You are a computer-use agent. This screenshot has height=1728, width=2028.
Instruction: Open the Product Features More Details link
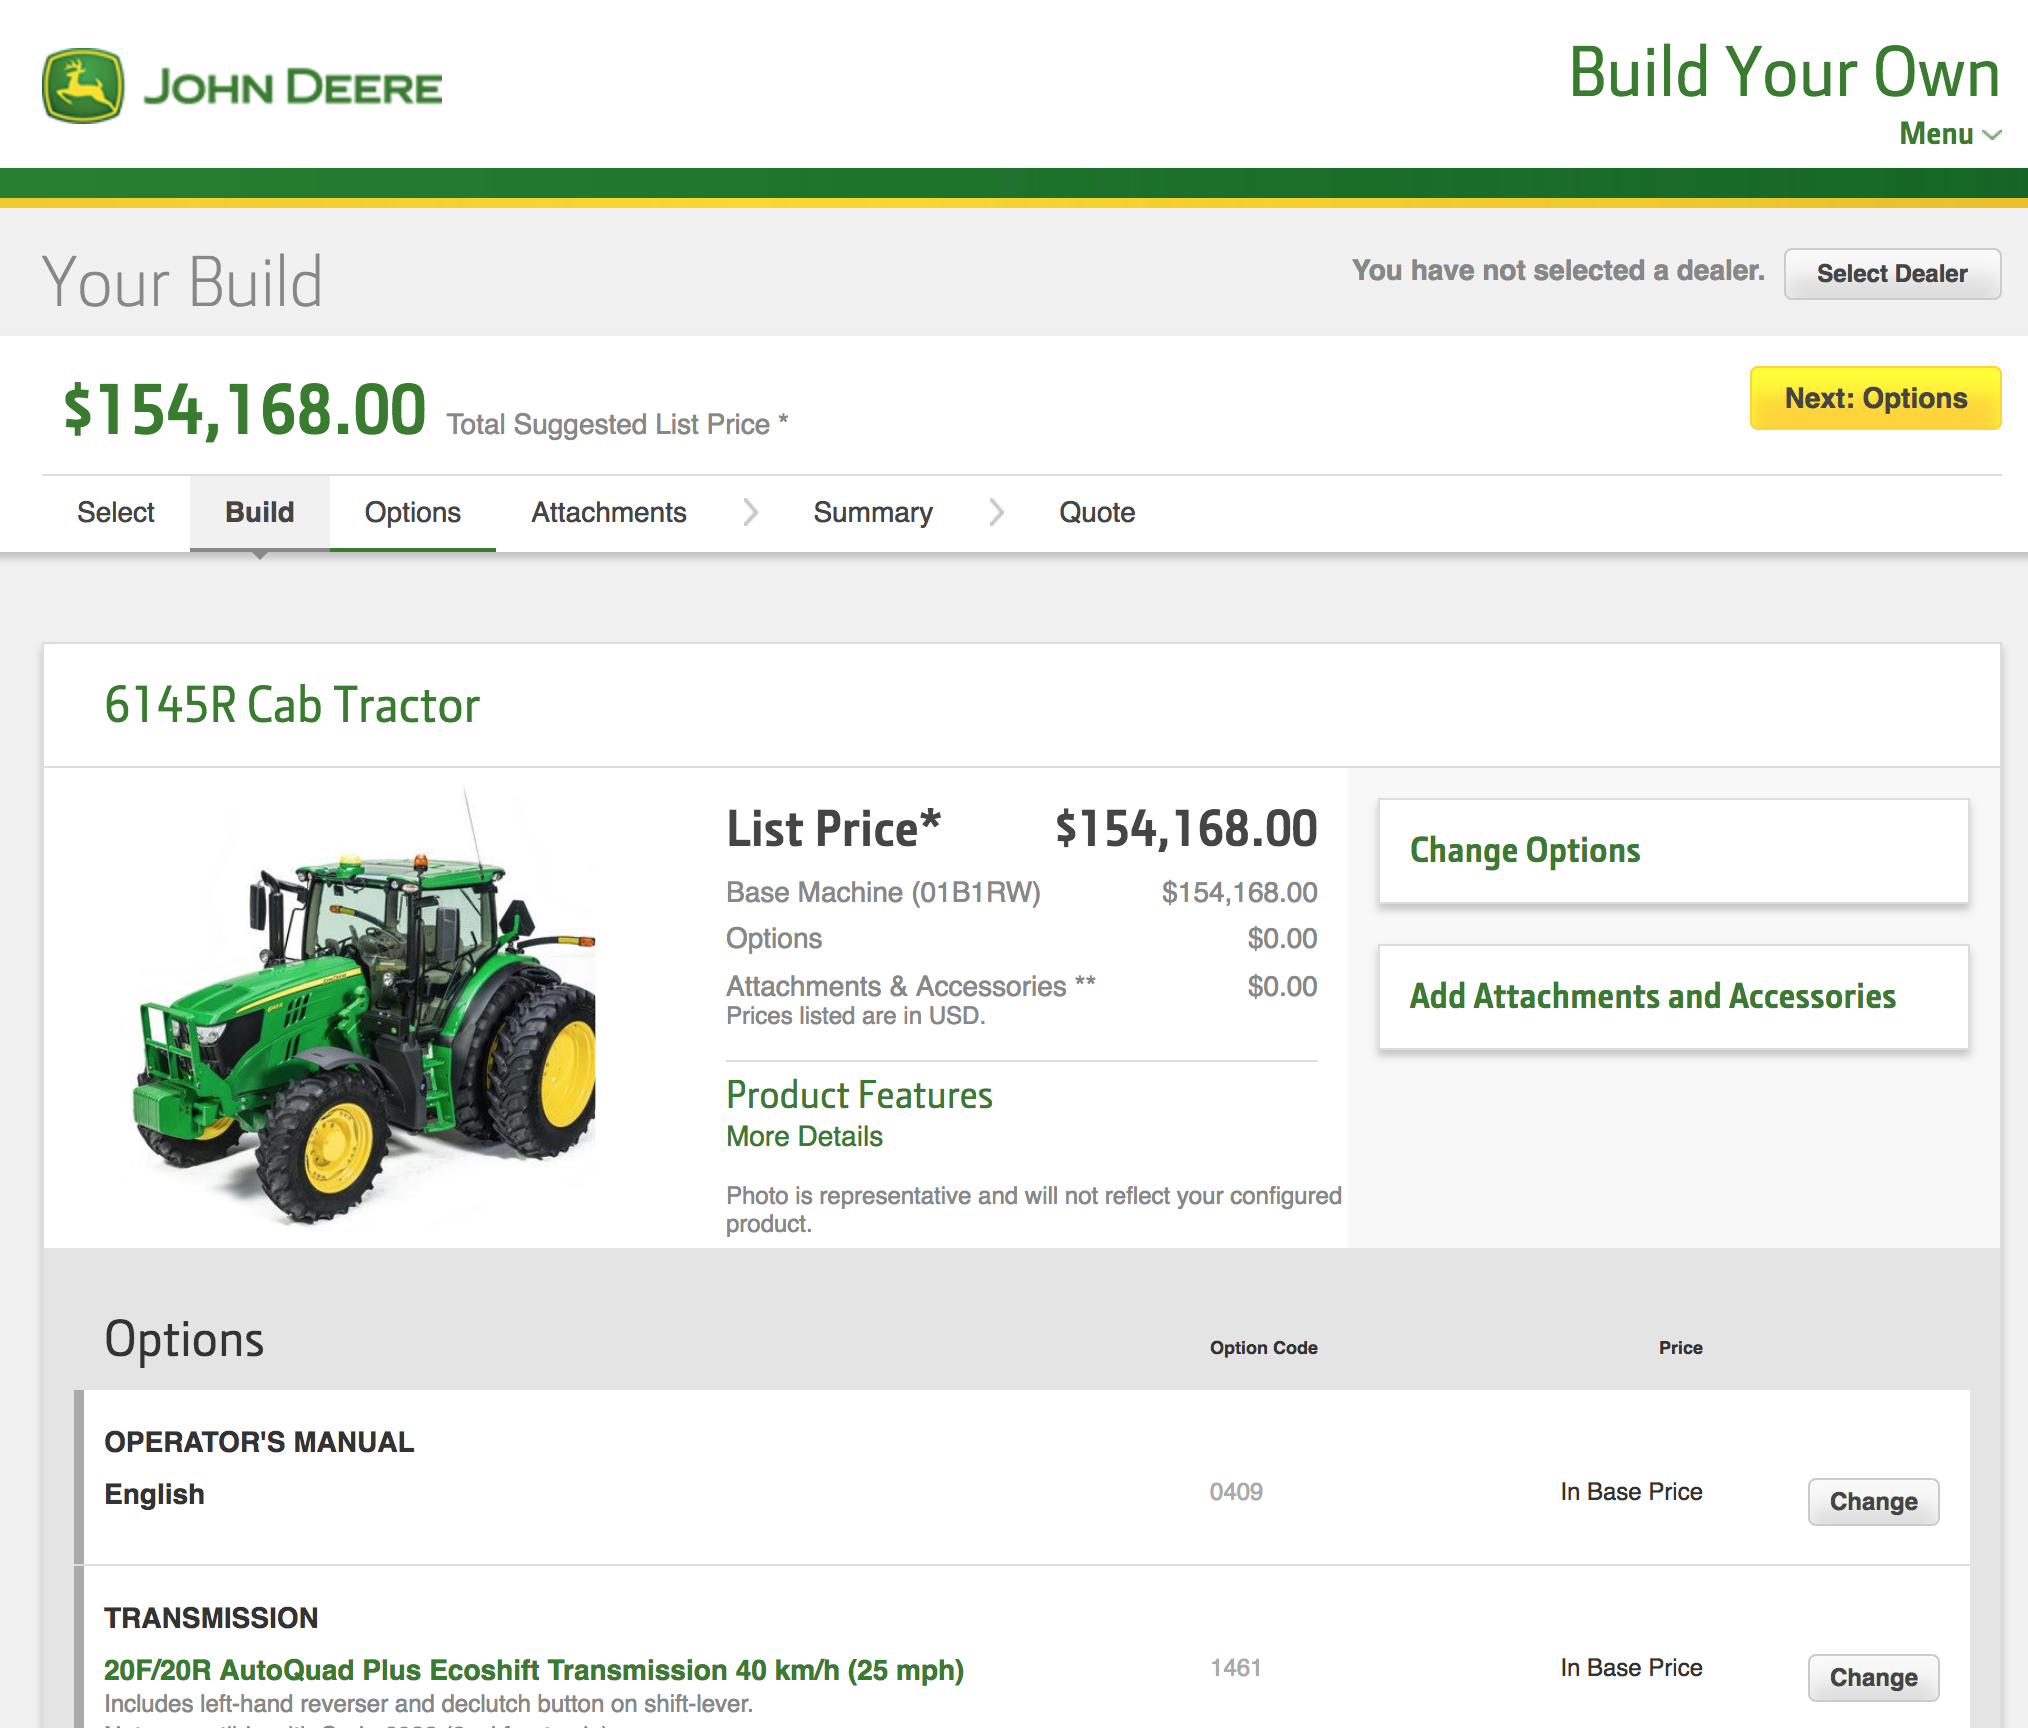tap(804, 1137)
